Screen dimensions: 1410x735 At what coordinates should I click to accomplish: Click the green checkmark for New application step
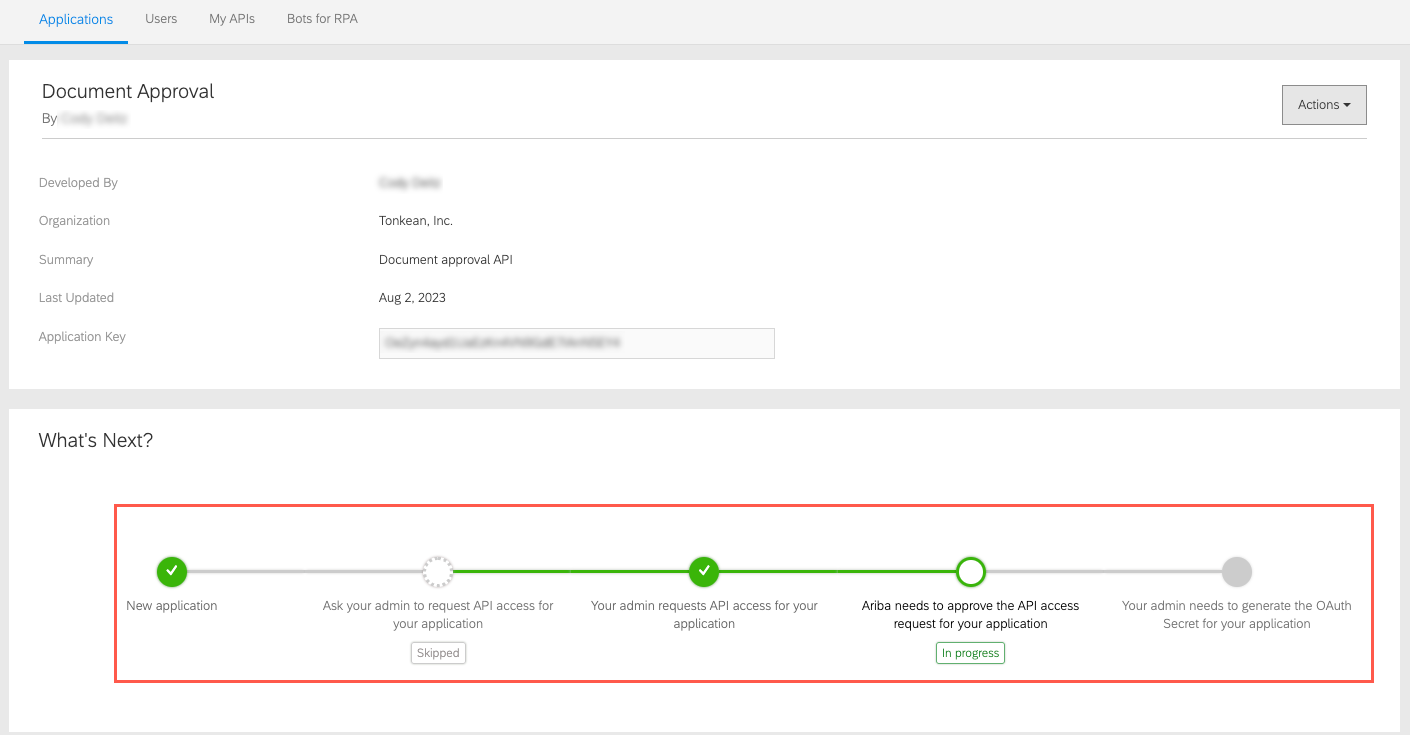point(172,572)
